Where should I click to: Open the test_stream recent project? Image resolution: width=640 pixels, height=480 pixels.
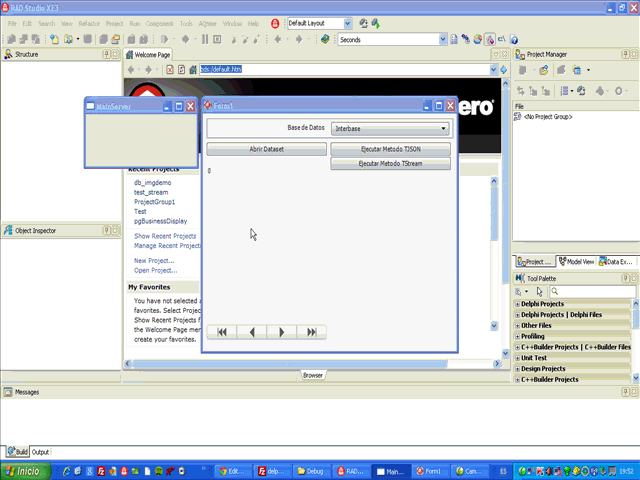152,192
